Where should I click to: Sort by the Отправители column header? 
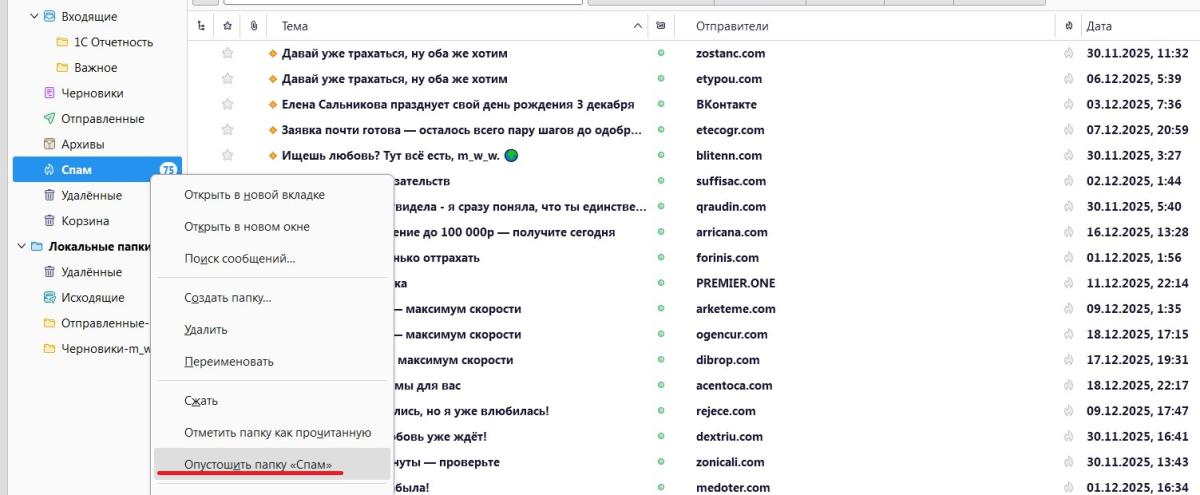pyautogui.click(x=732, y=26)
